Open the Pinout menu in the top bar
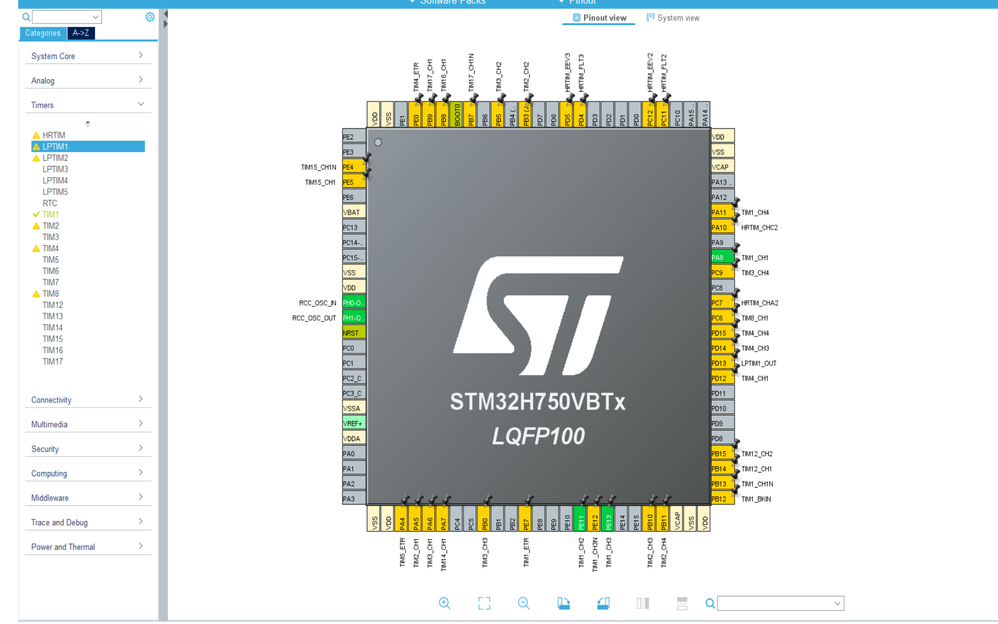The image size is (998, 624). coord(578,3)
